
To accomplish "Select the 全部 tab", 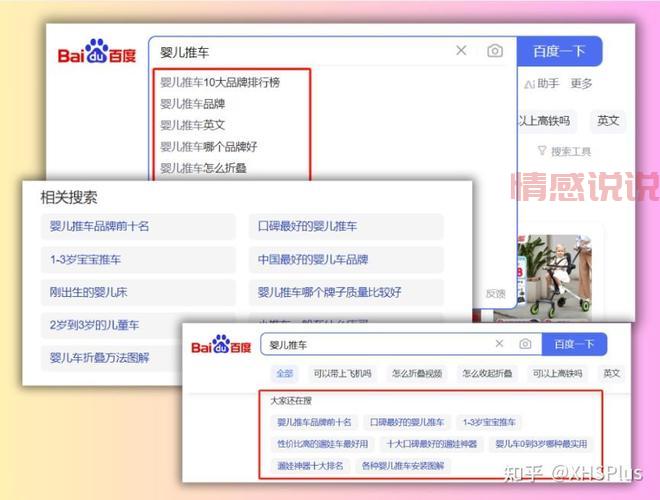I will pos(285,373).
